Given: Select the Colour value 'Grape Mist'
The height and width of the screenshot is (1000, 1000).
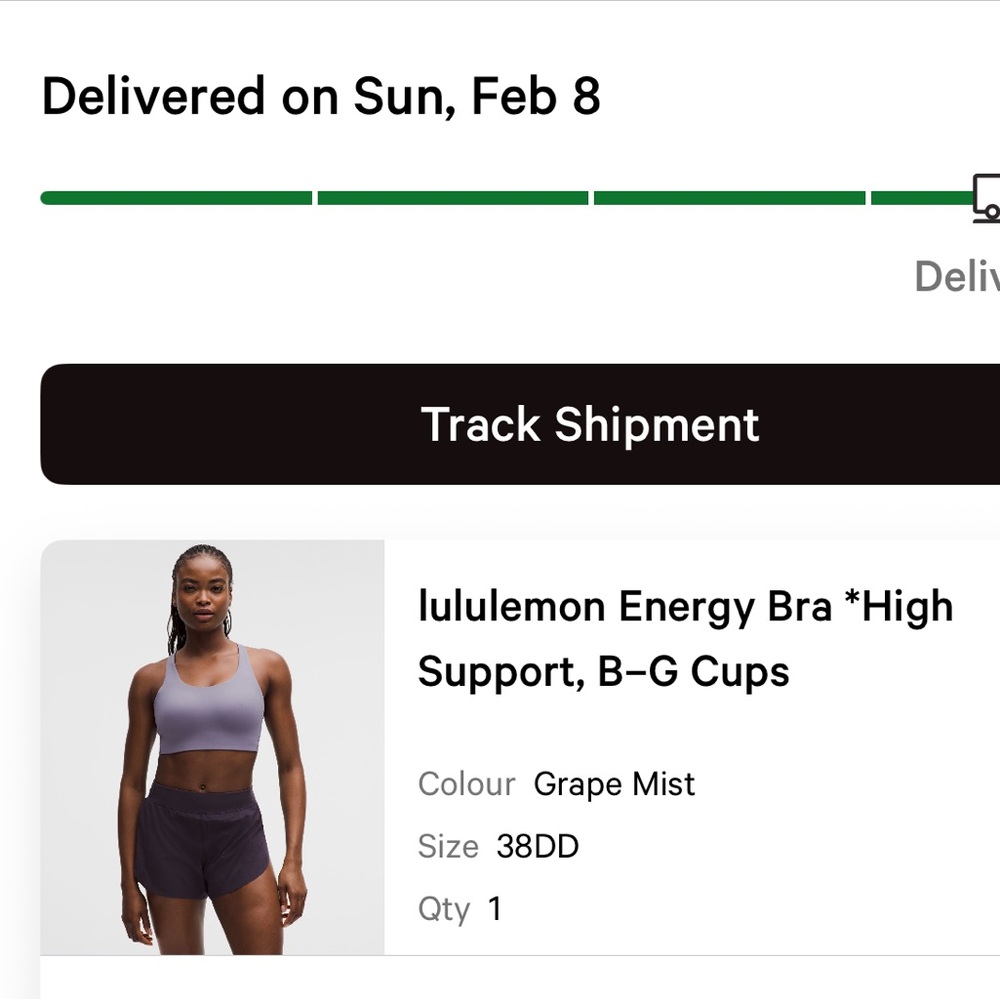Looking at the screenshot, I should 613,785.
